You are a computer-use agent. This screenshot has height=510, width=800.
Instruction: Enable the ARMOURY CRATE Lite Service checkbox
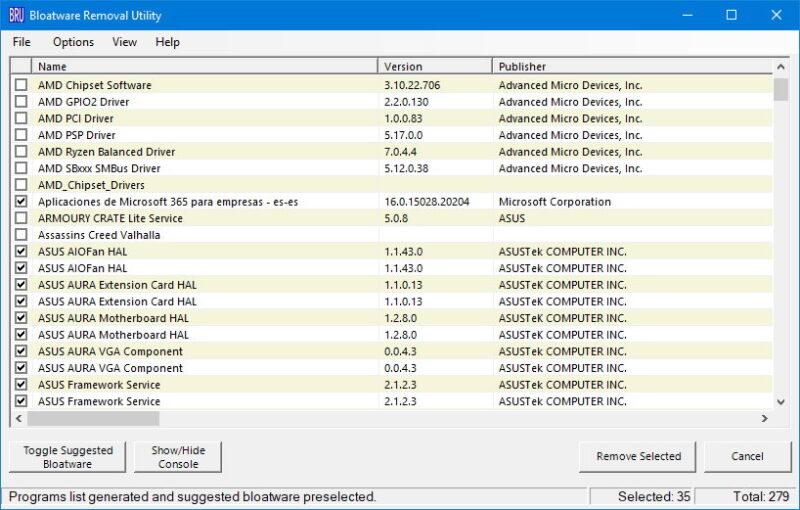(x=21, y=218)
